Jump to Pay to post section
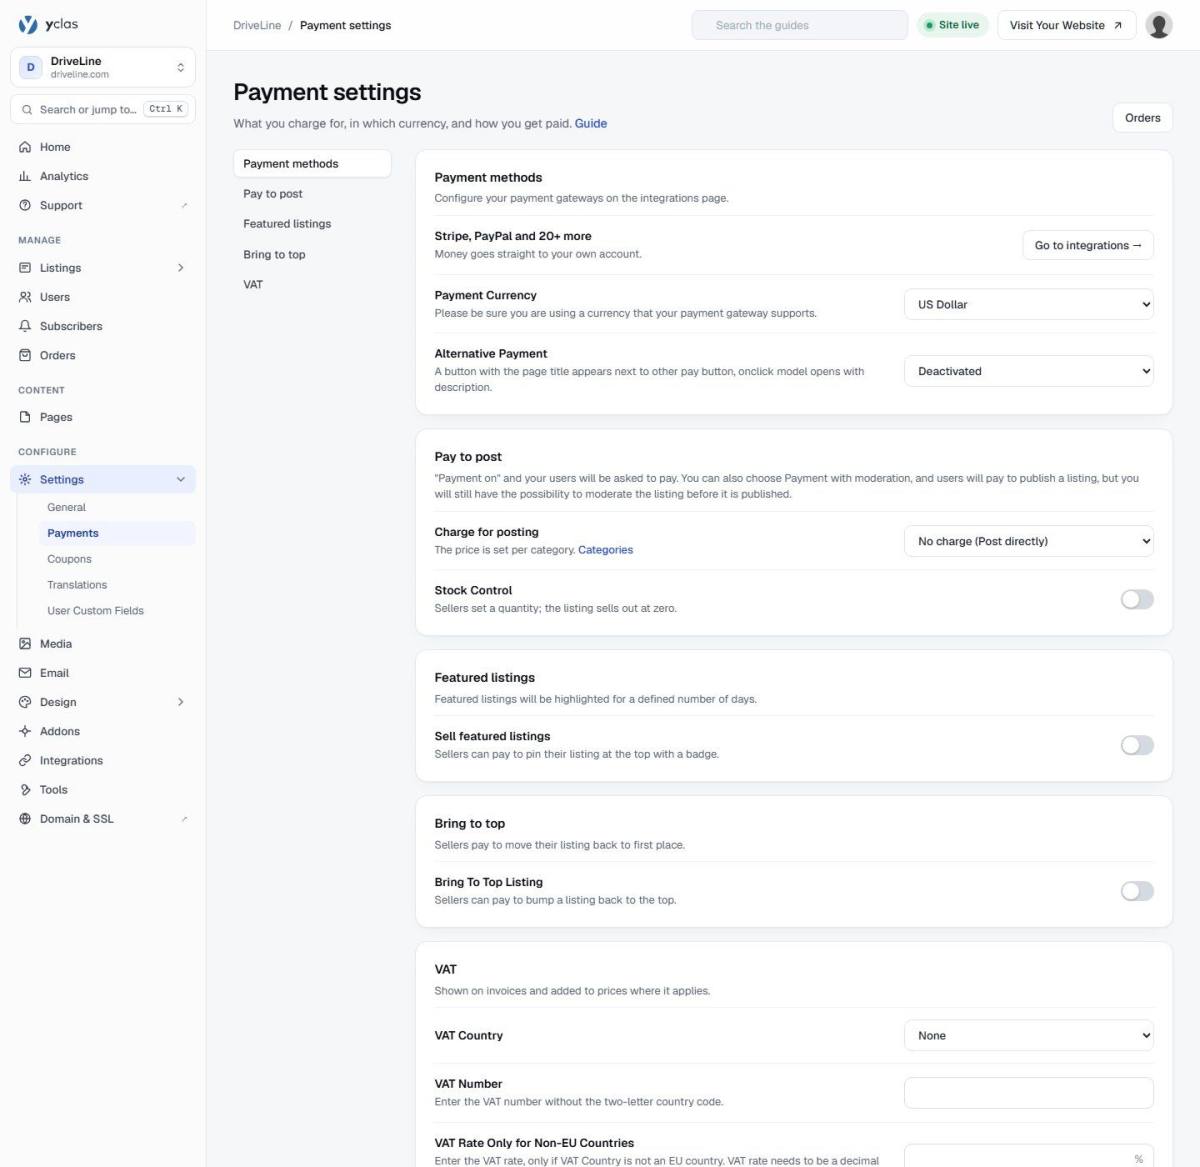 pyautogui.click(x=312, y=194)
